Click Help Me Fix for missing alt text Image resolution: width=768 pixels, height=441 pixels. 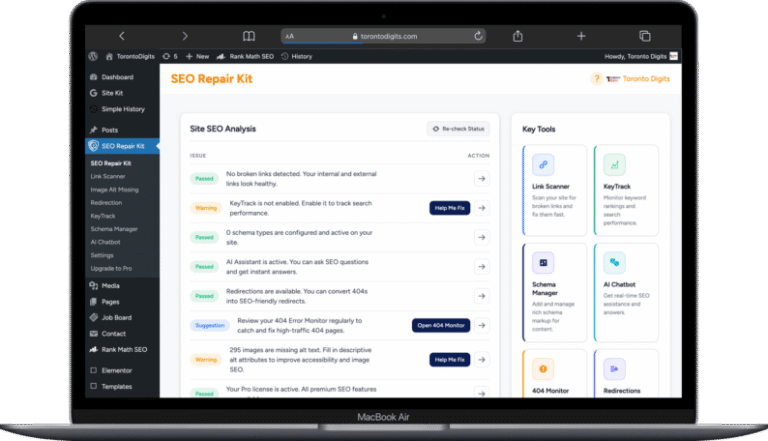point(449,359)
